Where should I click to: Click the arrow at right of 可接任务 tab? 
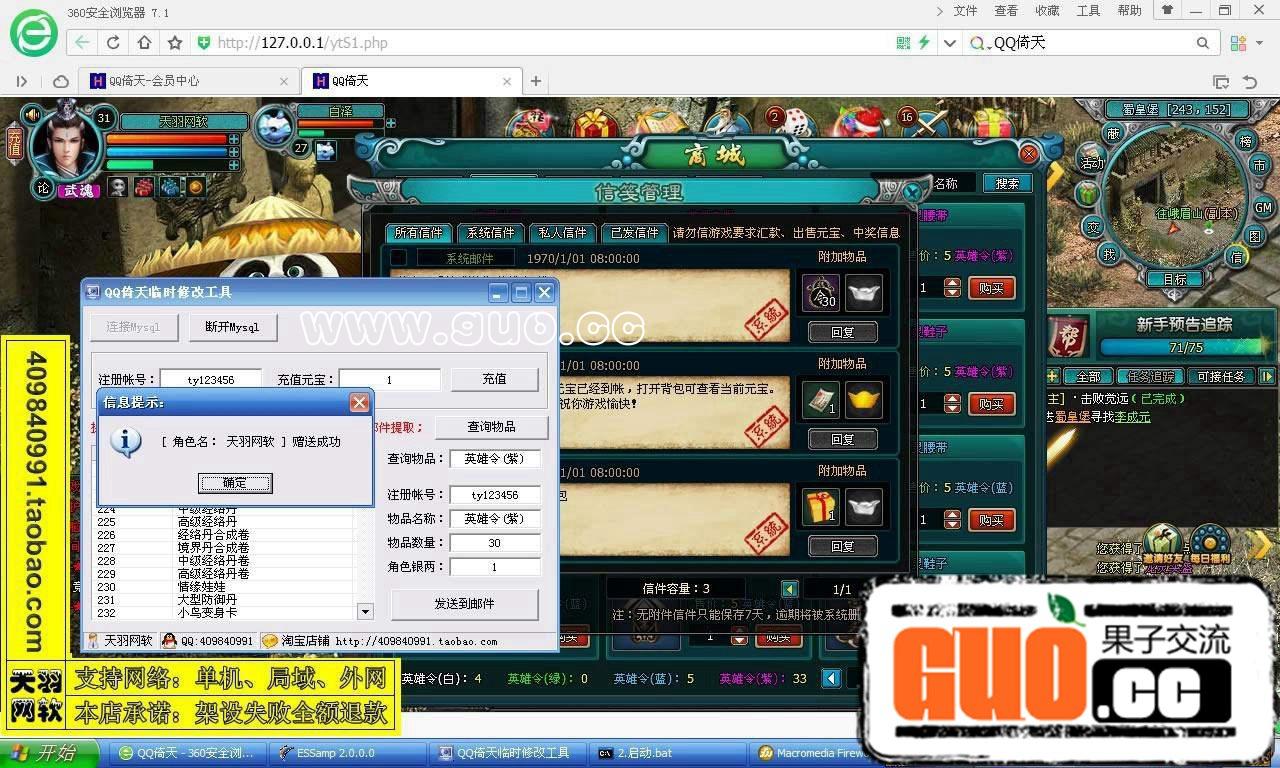(x=1267, y=376)
